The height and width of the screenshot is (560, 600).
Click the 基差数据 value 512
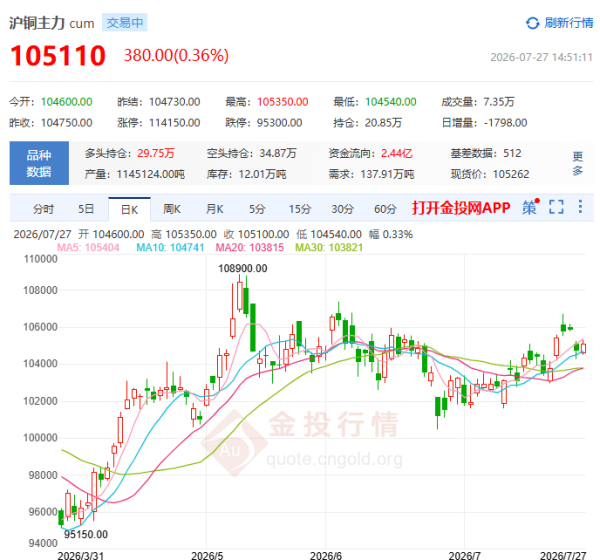click(x=512, y=153)
